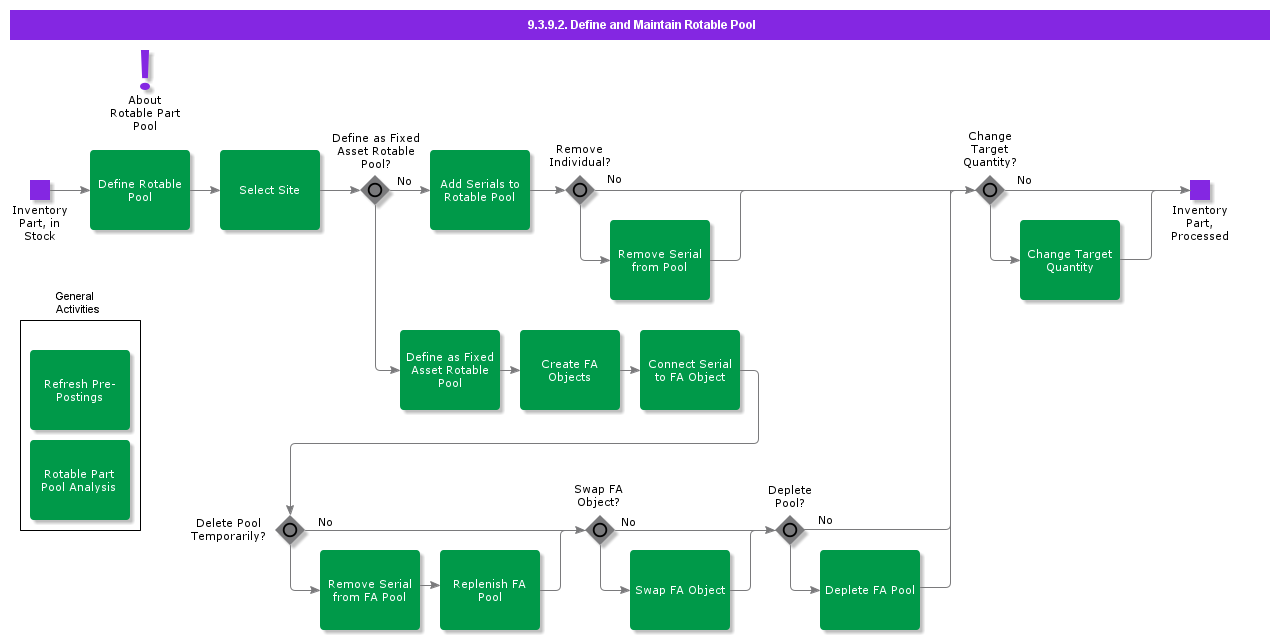Open the Define Rotable Pool activity
The height and width of the screenshot is (640, 1280).
click(140, 190)
